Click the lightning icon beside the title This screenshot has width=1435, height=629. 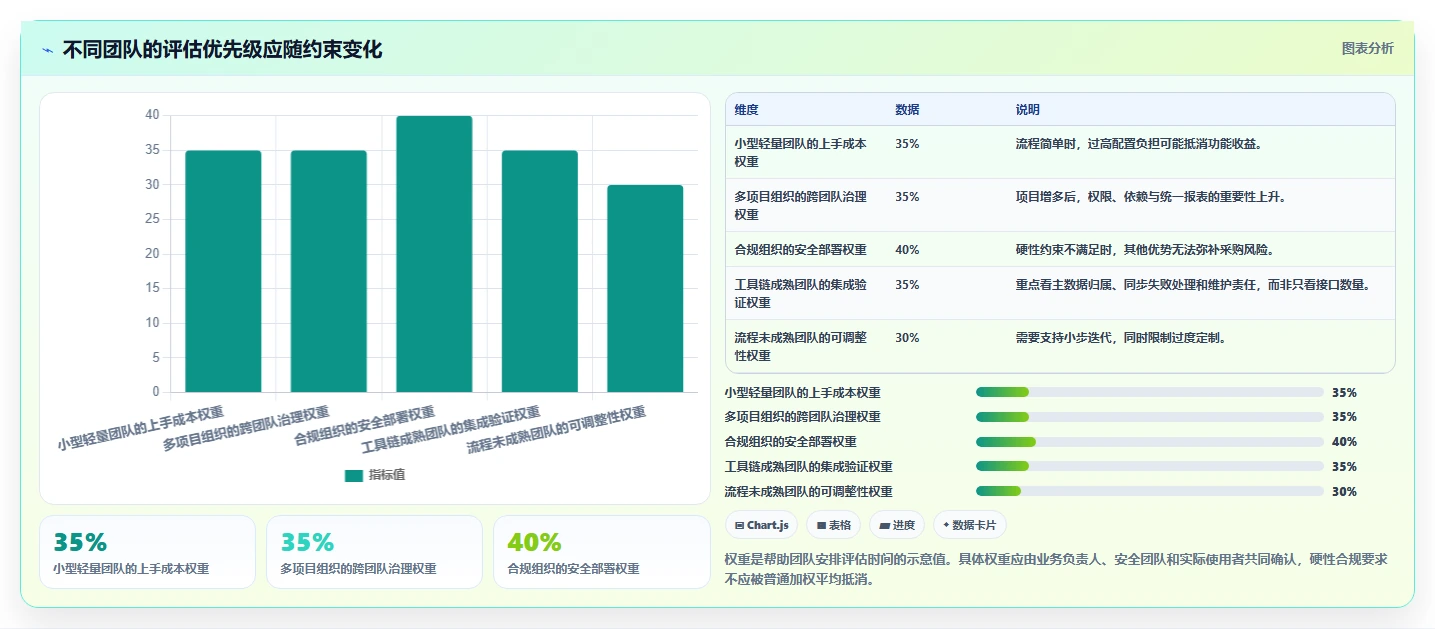point(47,50)
